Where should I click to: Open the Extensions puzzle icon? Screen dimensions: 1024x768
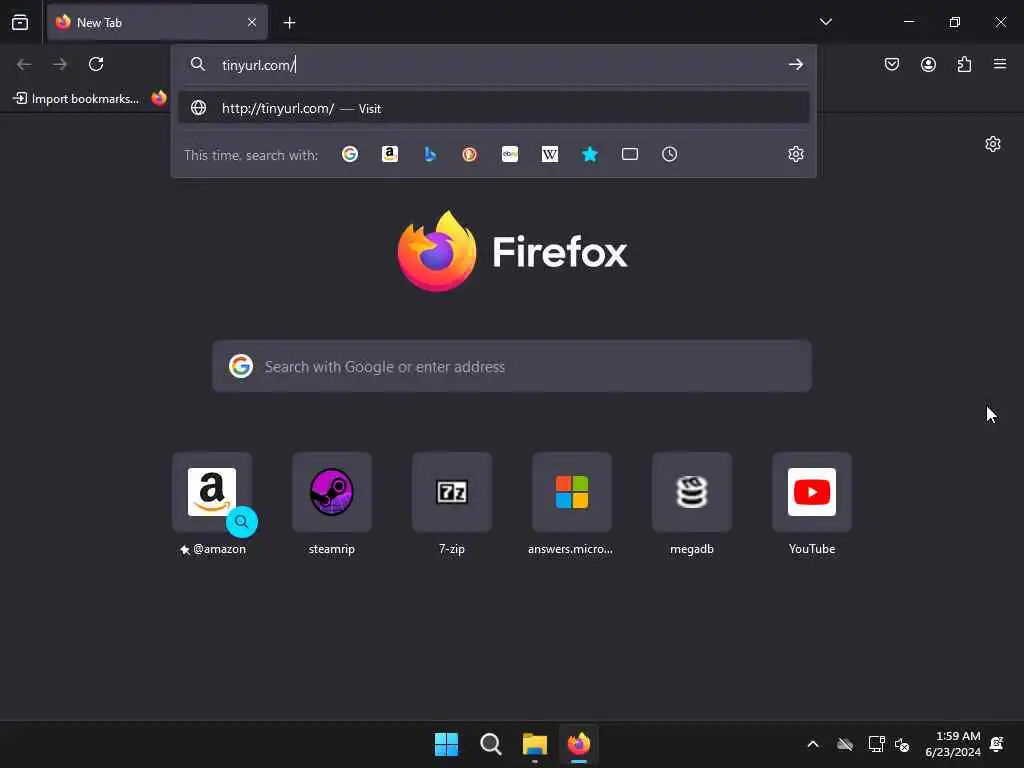click(x=964, y=64)
